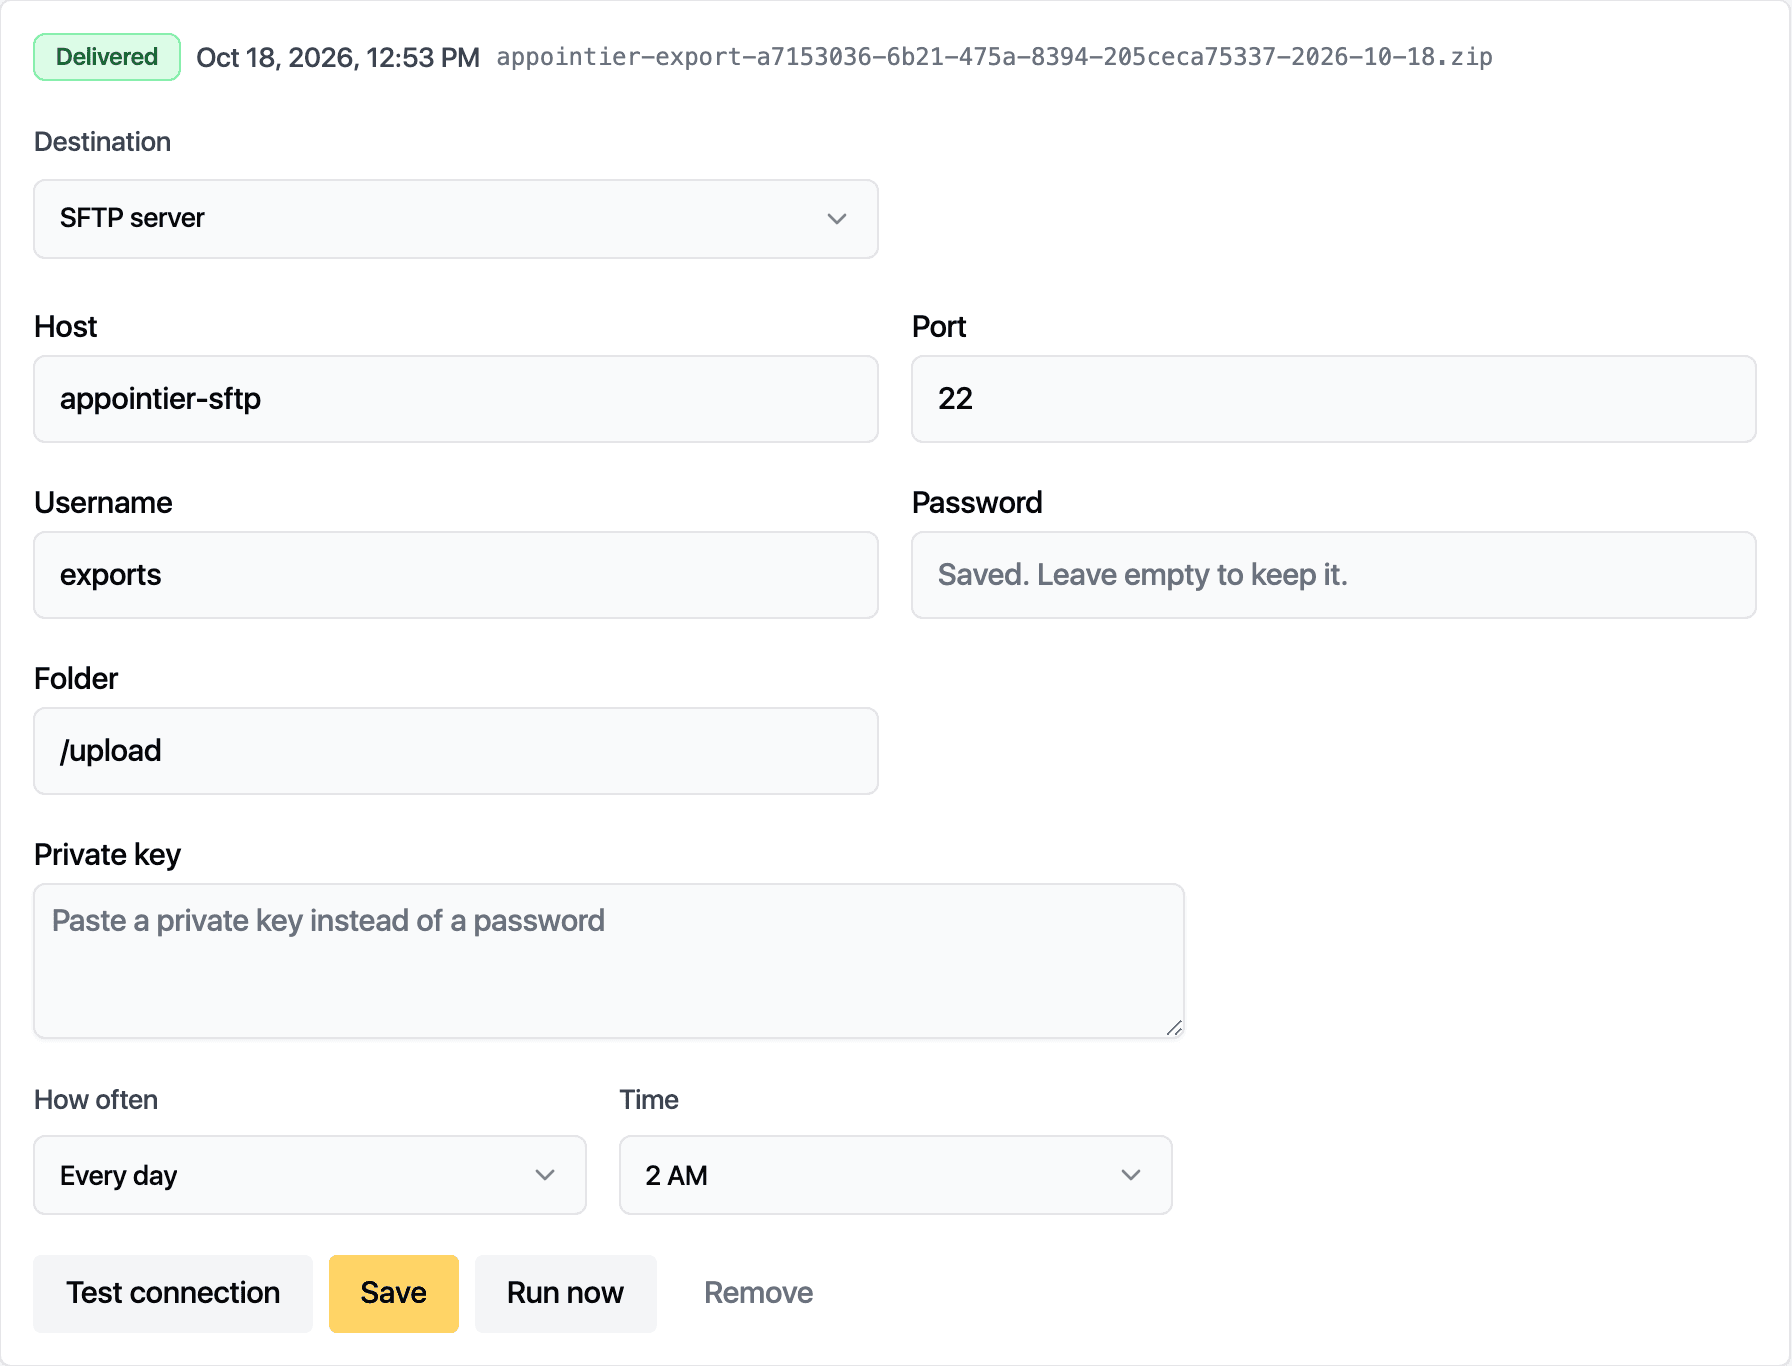The height and width of the screenshot is (1366, 1792).
Task: Open the Destination dropdown set to SFTP server
Action: pyautogui.click(x=456, y=219)
